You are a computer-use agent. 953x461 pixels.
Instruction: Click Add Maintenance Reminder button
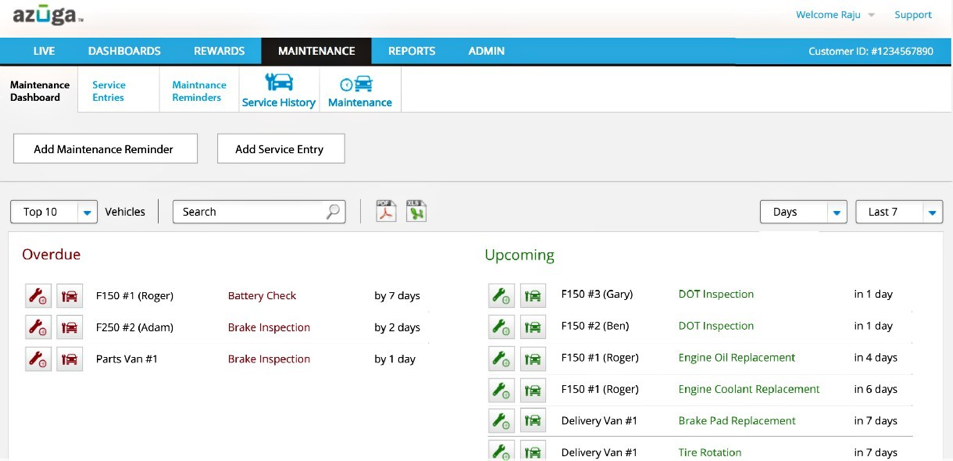tap(104, 149)
